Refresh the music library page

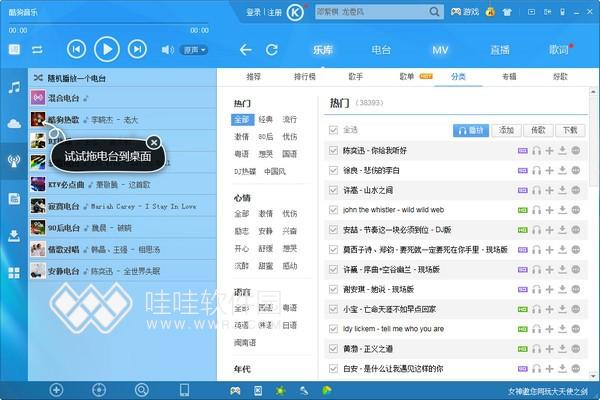coord(272,50)
